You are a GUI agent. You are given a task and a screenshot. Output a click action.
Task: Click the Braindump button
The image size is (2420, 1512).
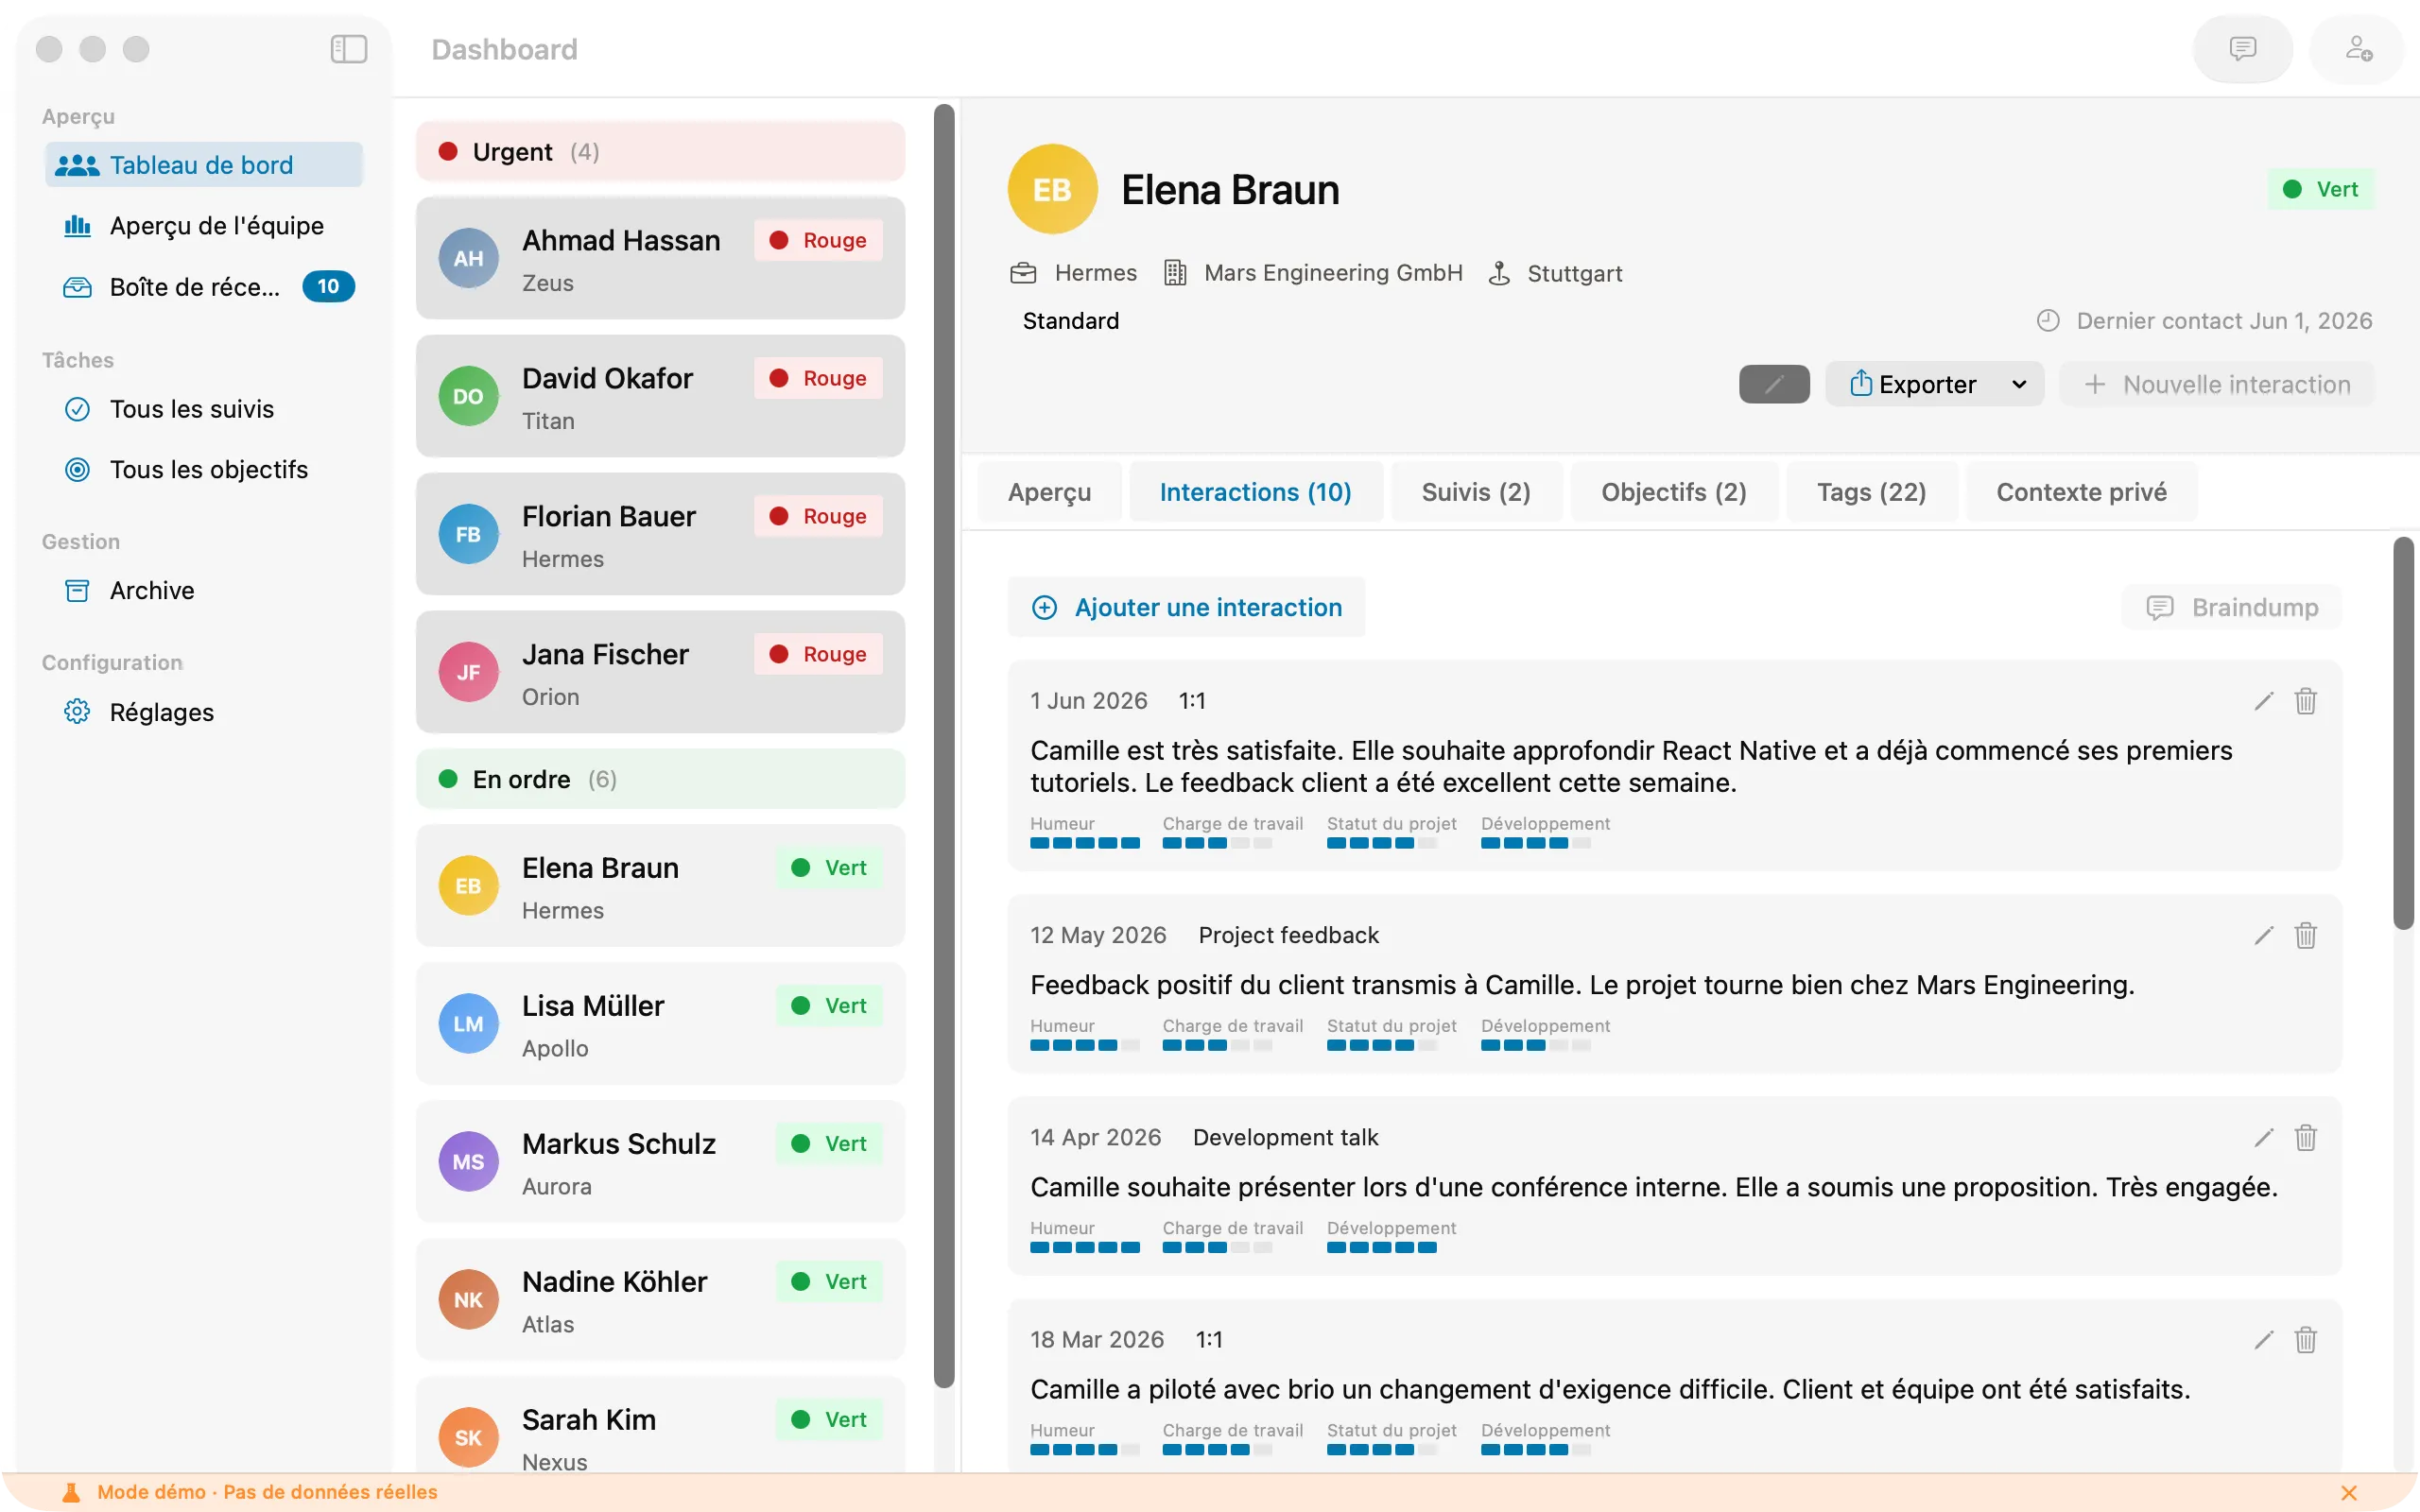click(x=2231, y=607)
